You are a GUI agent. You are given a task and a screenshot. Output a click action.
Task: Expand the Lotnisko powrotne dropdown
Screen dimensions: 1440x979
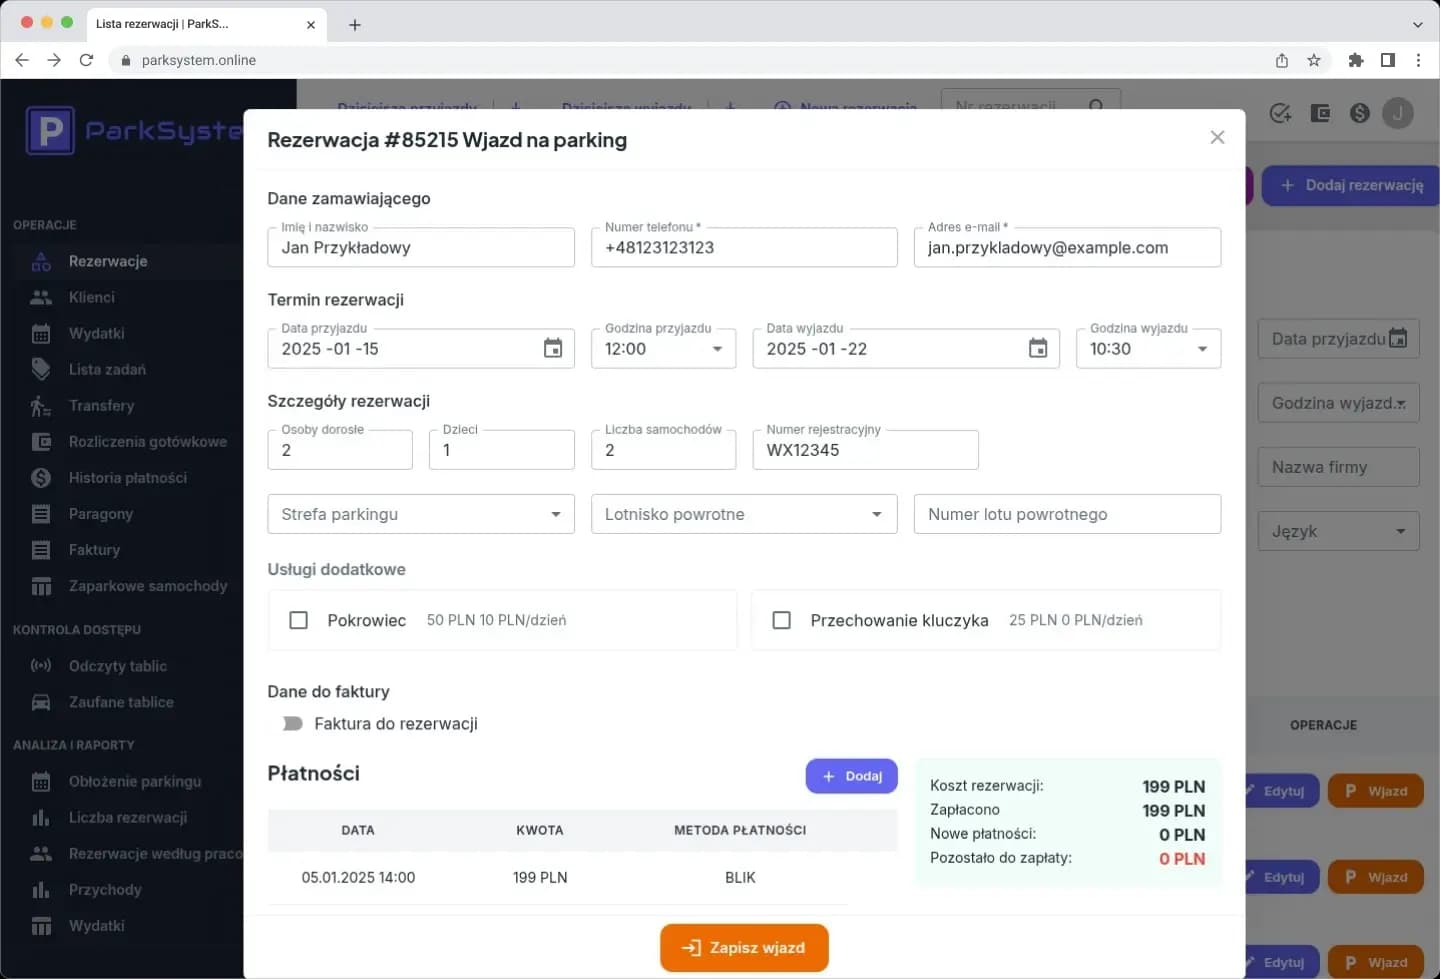tap(744, 514)
